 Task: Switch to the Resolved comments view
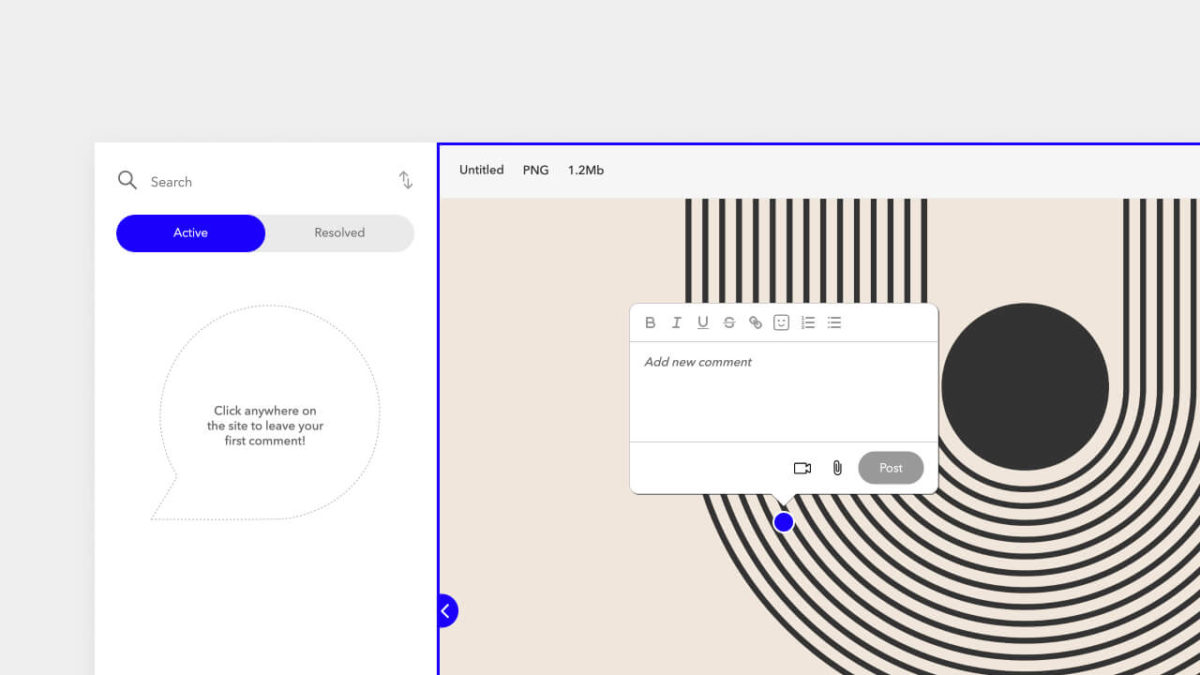pos(338,232)
